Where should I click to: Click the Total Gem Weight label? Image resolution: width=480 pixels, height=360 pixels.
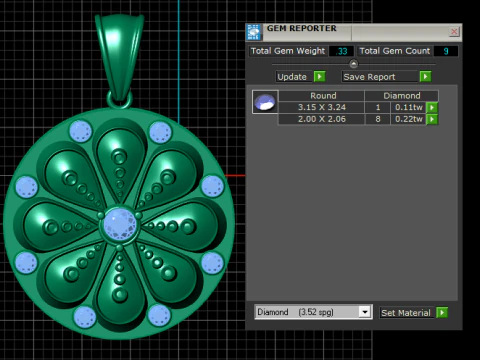tap(288, 51)
